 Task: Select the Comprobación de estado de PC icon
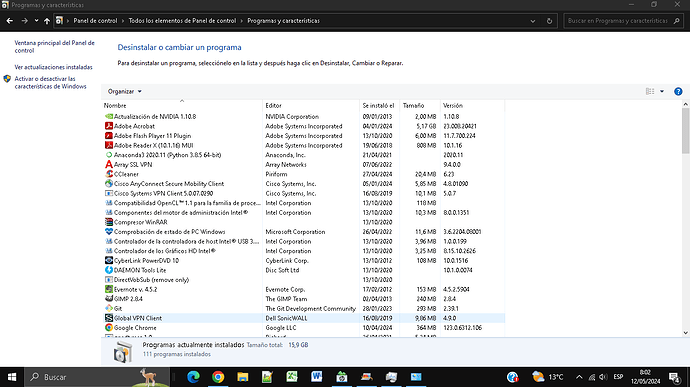pyautogui.click(x=109, y=232)
